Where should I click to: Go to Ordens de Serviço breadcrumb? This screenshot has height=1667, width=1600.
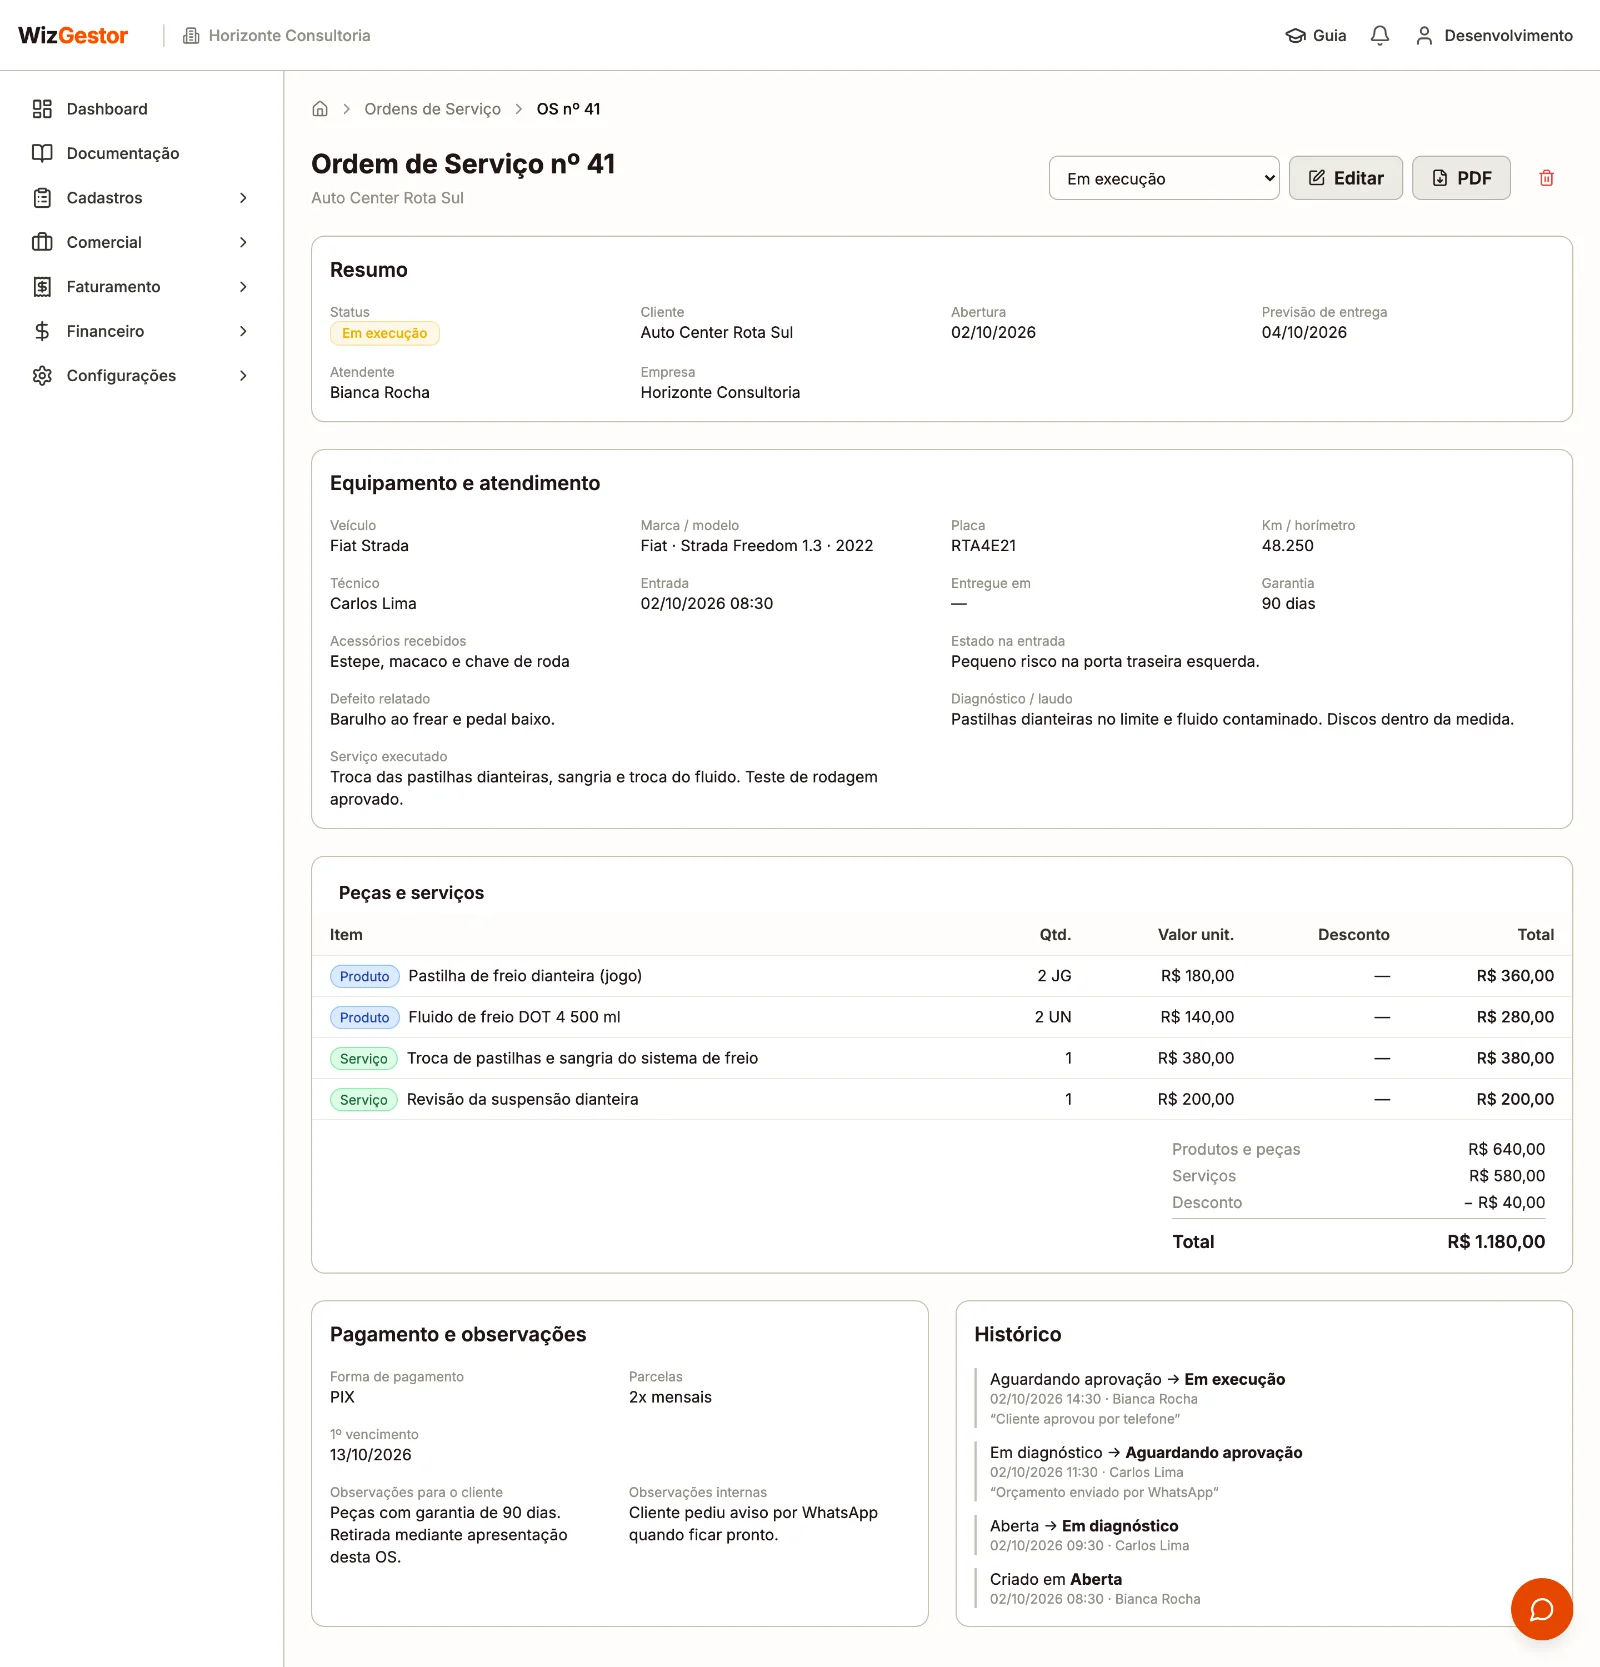pyautogui.click(x=432, y=109)
